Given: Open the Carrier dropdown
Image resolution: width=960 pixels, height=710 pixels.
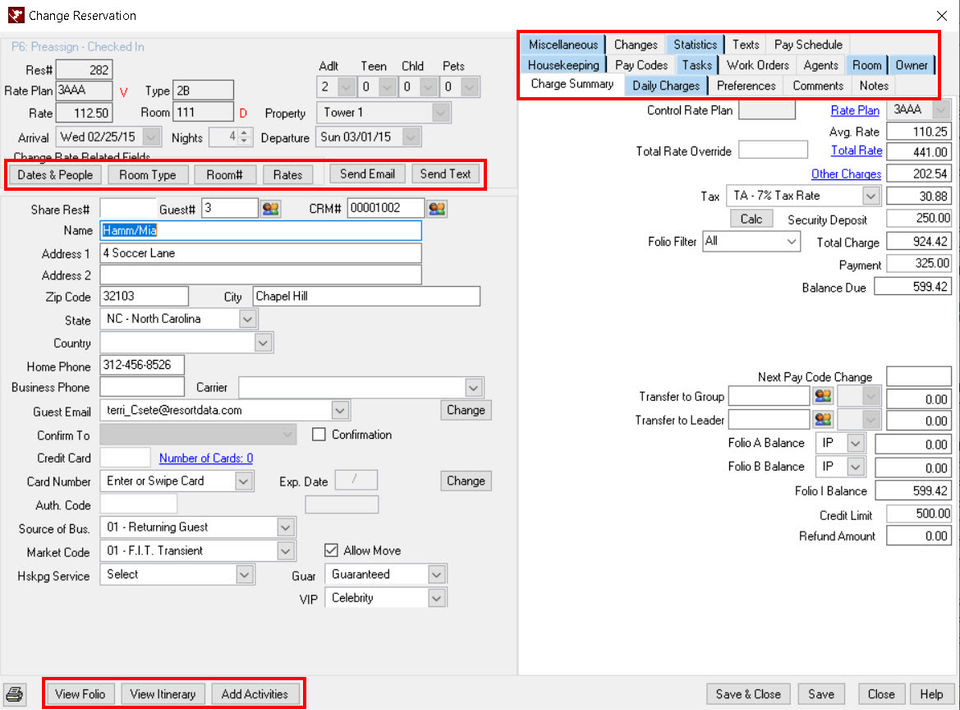Looking at the screenshot, I should (473, 387).
